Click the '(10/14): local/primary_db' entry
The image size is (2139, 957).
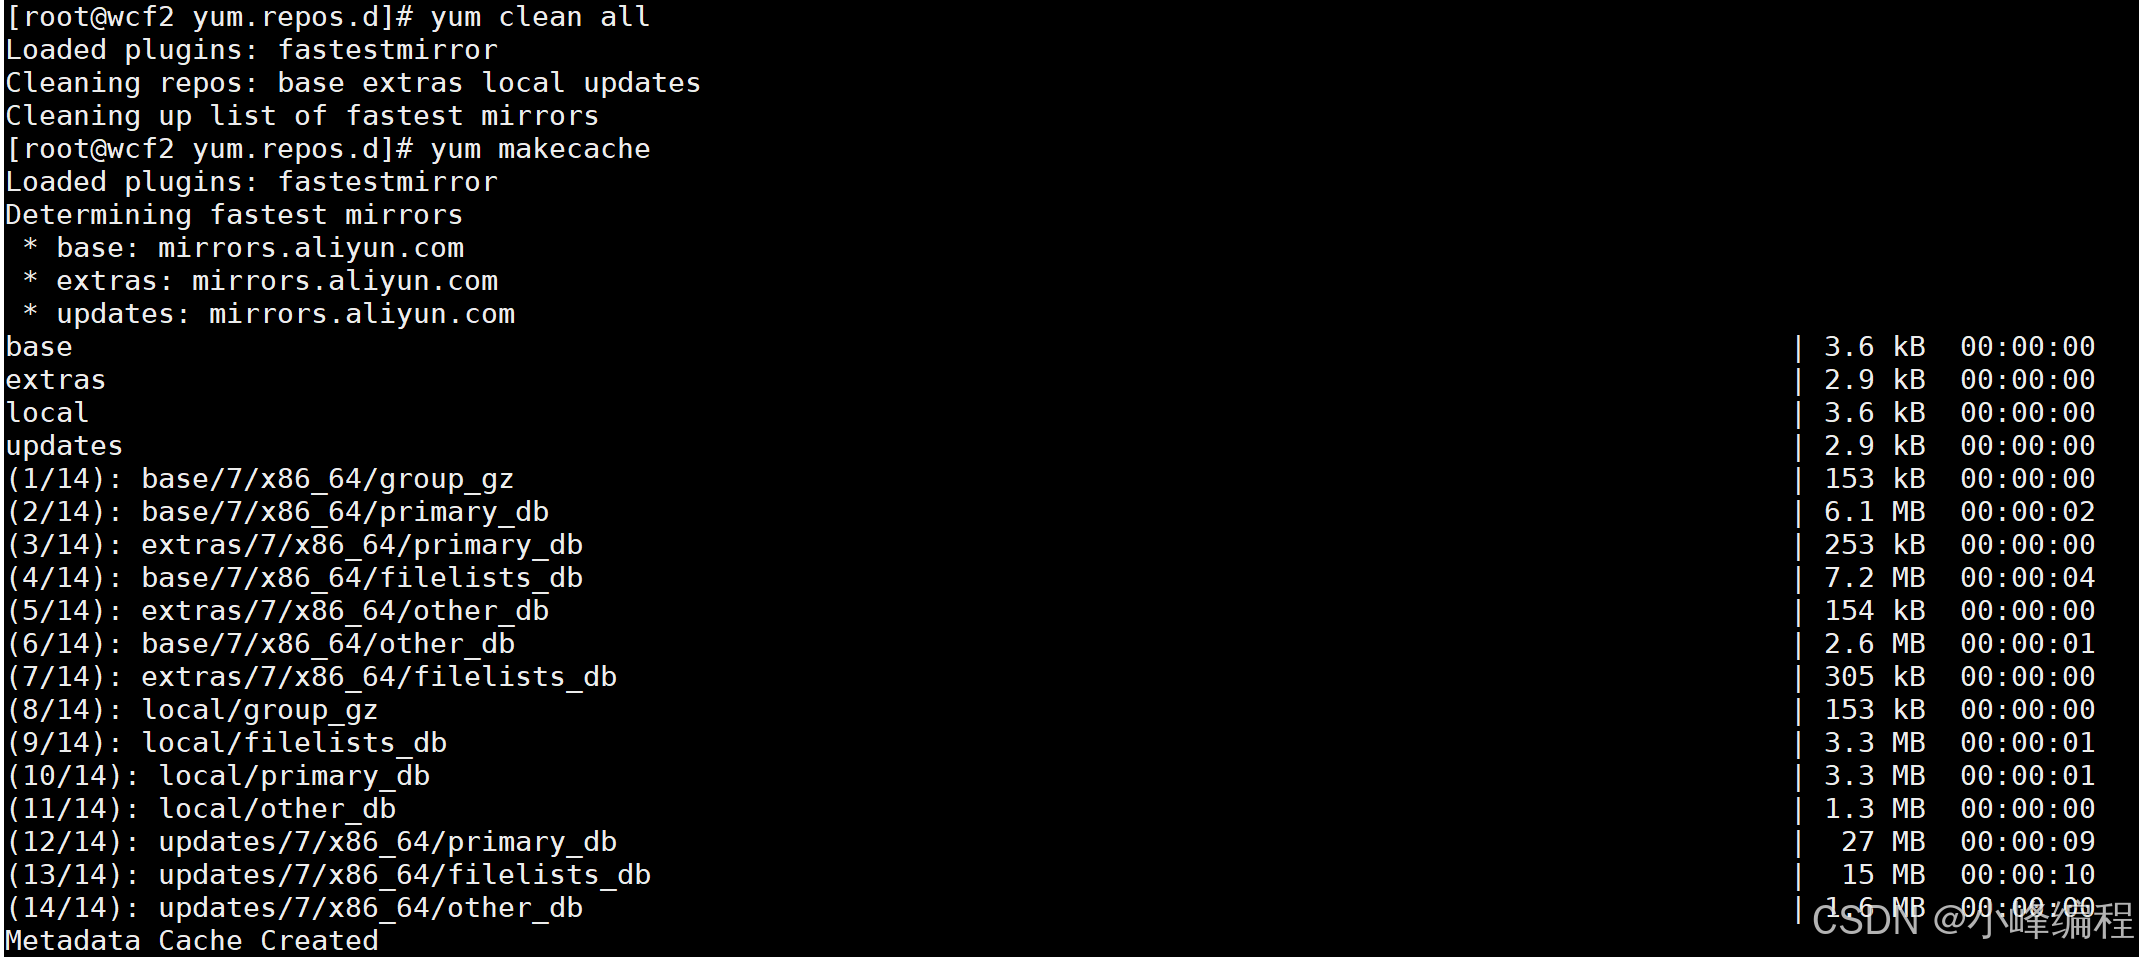pyautogui.click(x=218, y=776)
